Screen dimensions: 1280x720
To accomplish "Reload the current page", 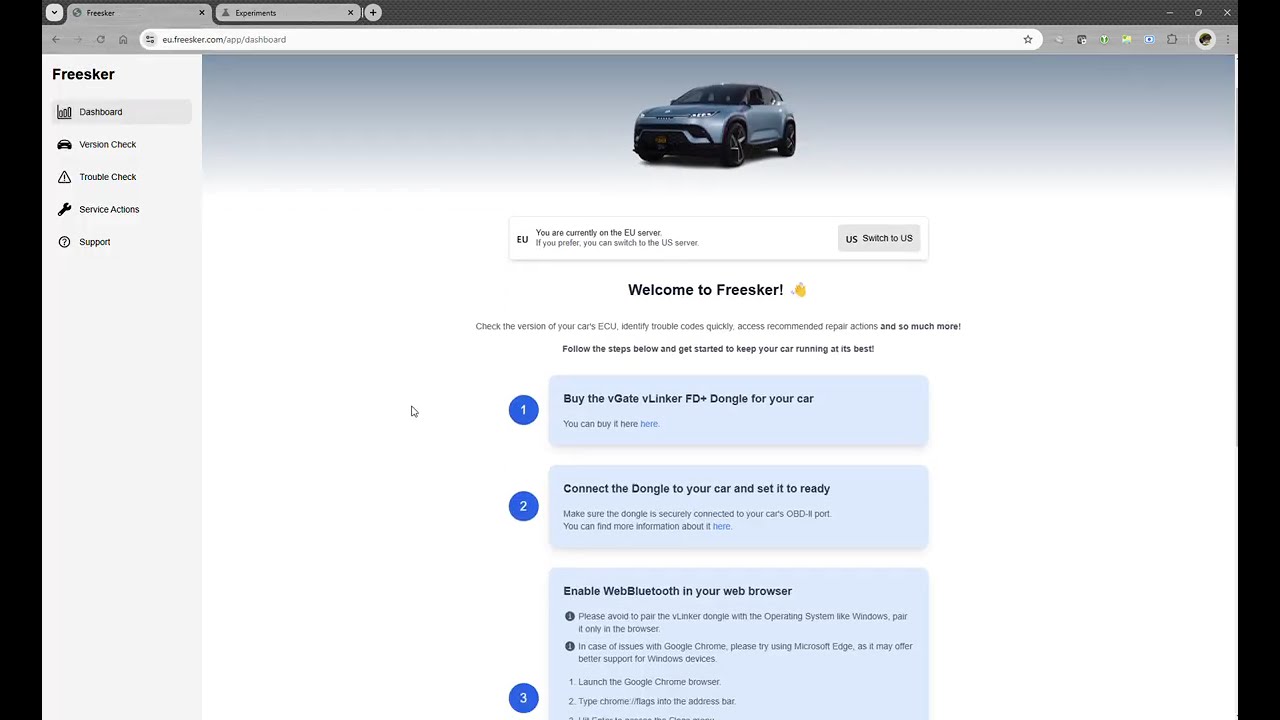I will coord(100,39).
